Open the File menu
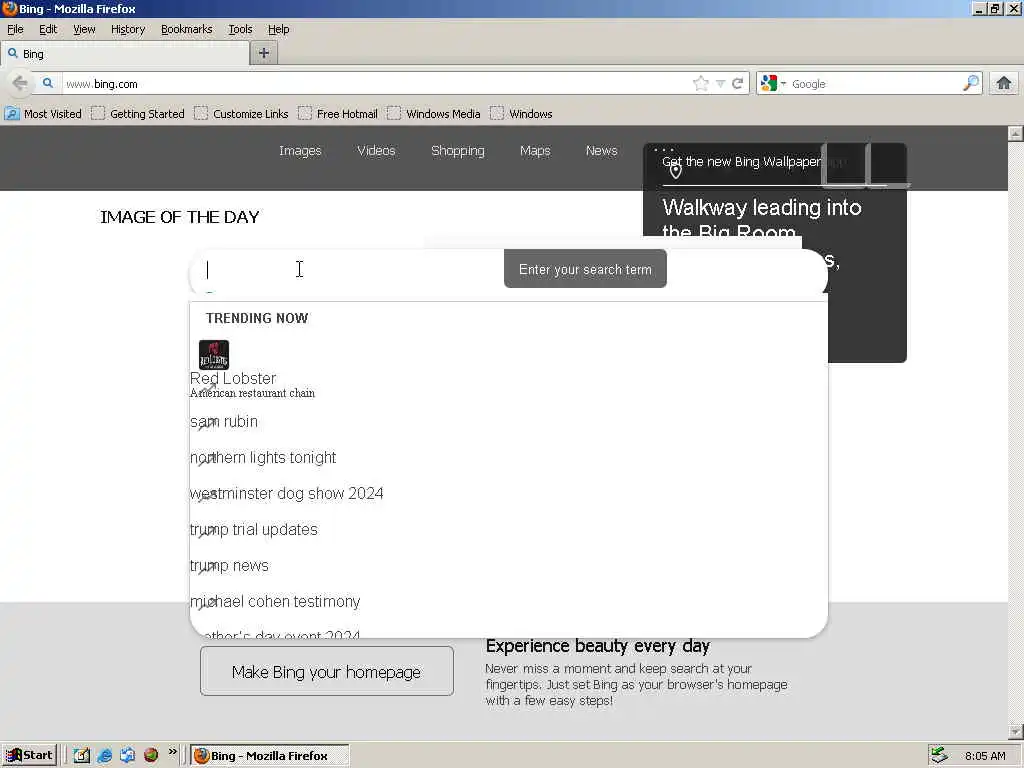1024x768 pixels. (x=15, y=29)
